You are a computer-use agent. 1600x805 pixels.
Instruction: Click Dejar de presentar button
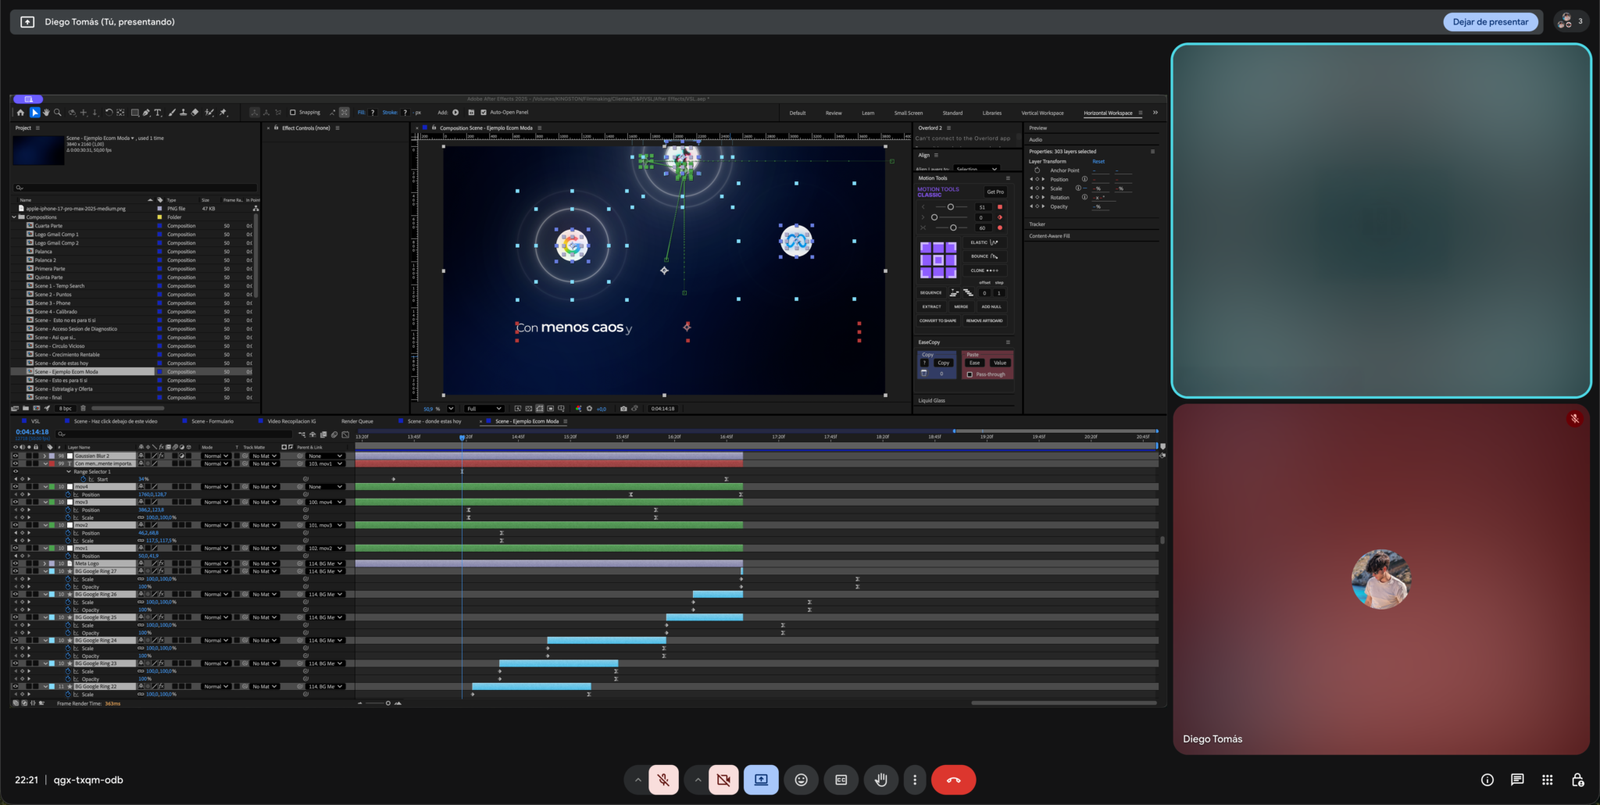1490,22
